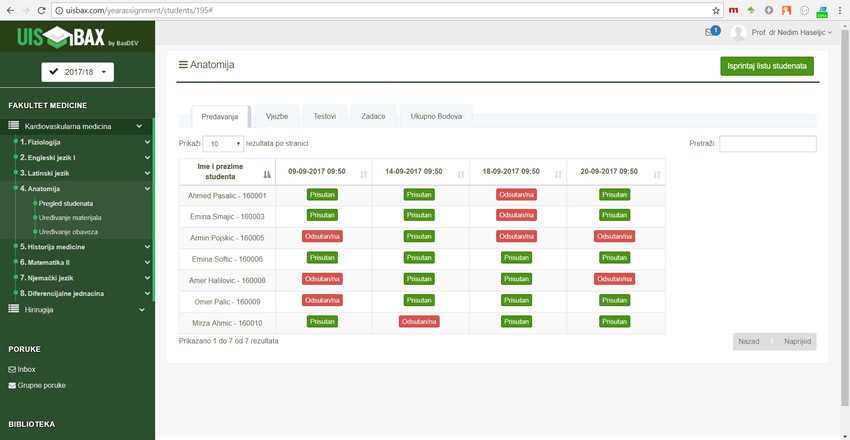Toggle Ahmed Pasalic 18-09-2017 Odsutan/na status

[x=516, y=195]
